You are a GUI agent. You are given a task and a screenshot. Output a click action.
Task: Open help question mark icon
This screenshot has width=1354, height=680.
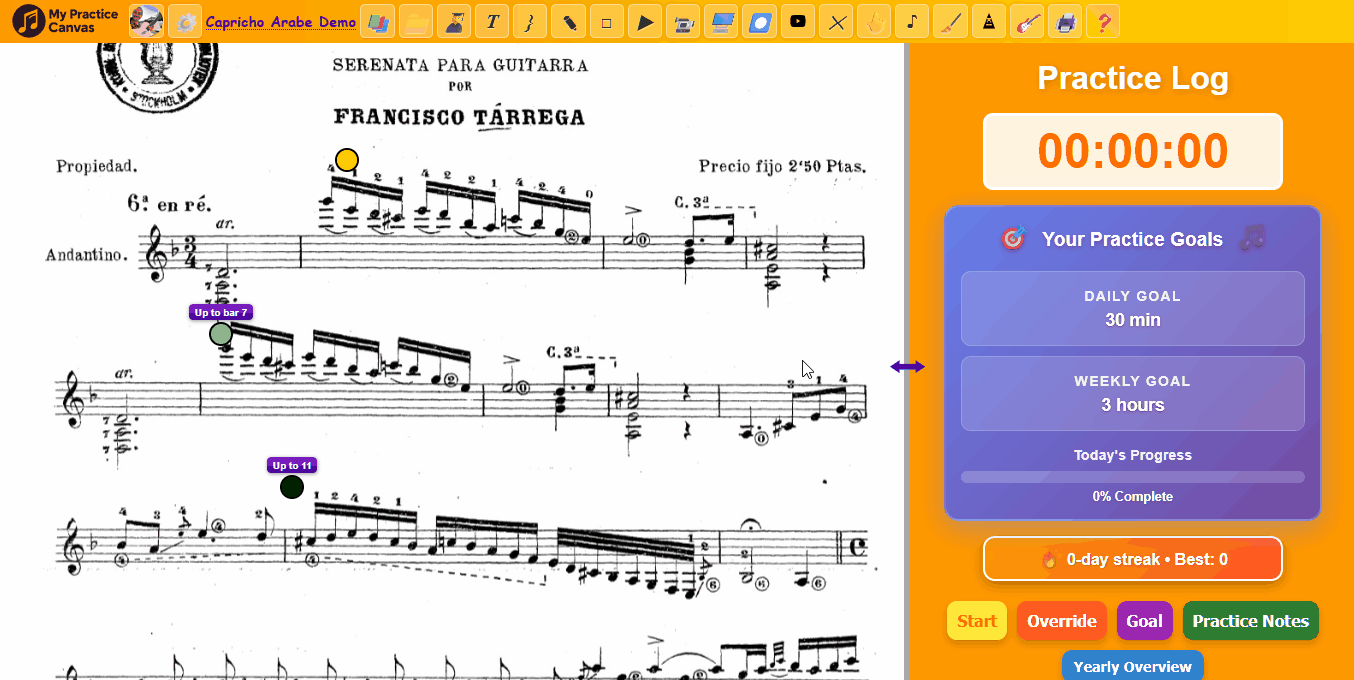pyautogui.click(x=1103, y=21)
